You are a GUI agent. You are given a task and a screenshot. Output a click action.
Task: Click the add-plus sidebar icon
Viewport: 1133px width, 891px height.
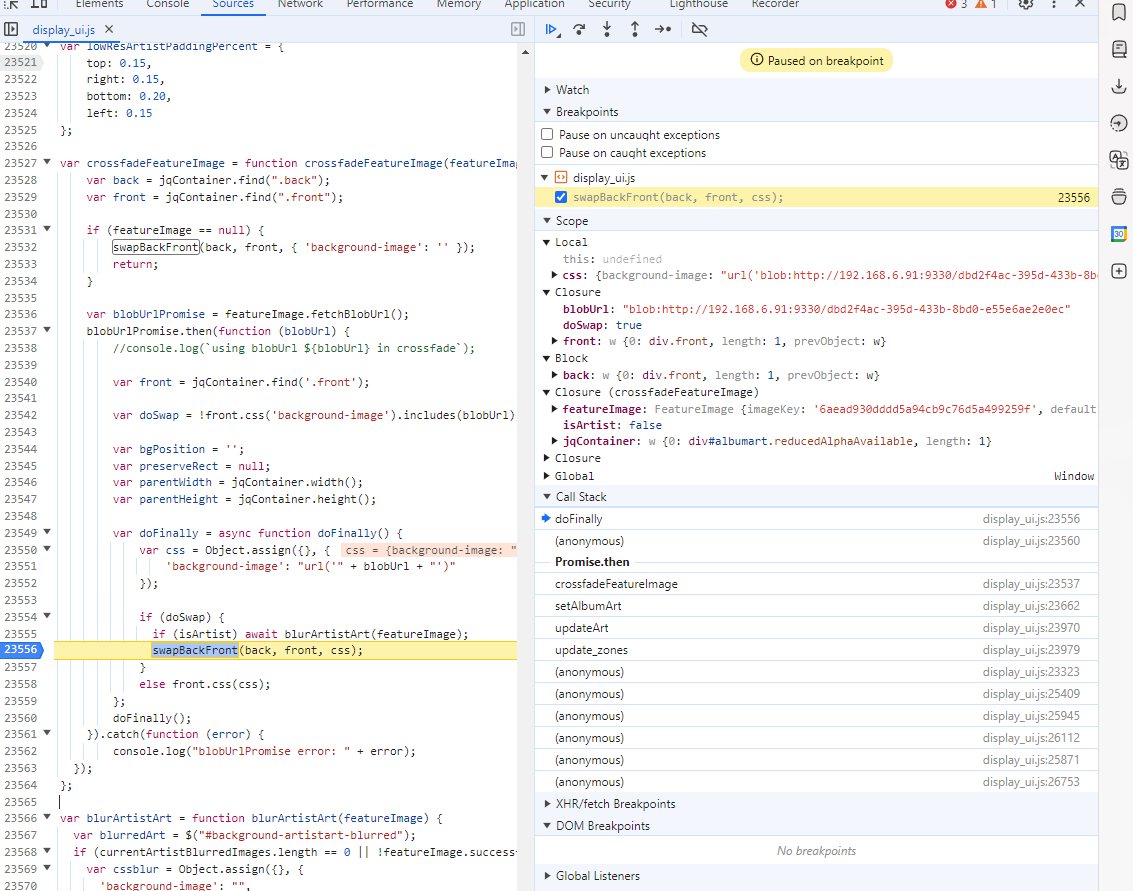point(1119,271)
